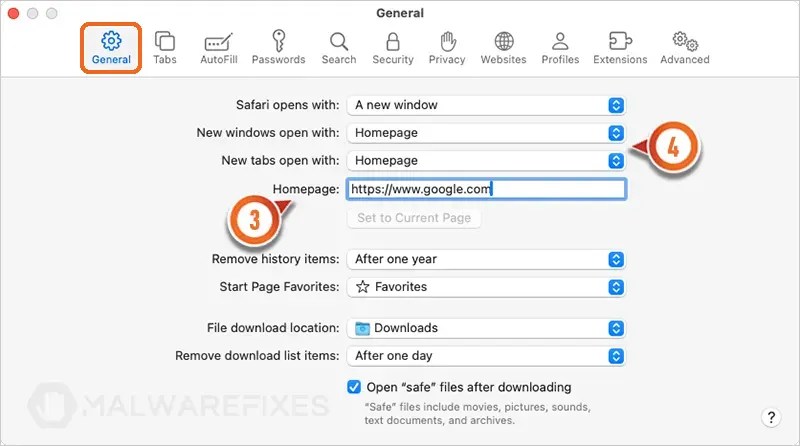Image resolution: width=800 pixels, height=446 pixels.
Task: Expand the 'New tabs open with' dropdown
Action: [486, 161]
